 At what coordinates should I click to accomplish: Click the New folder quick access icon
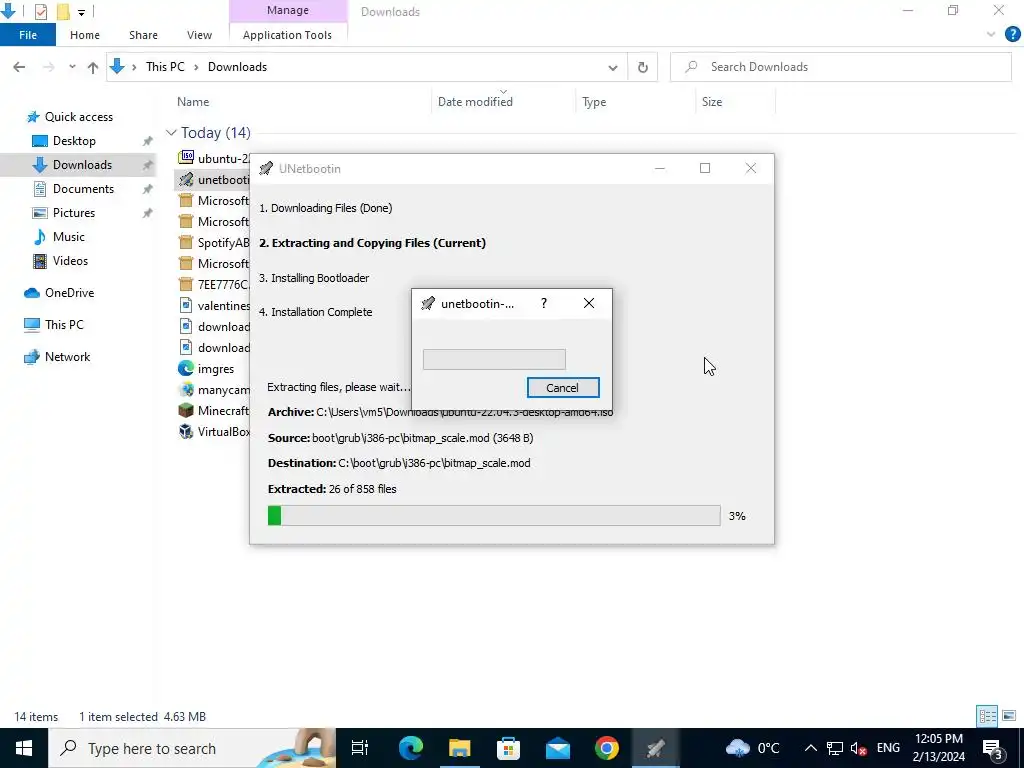point(63,11)
